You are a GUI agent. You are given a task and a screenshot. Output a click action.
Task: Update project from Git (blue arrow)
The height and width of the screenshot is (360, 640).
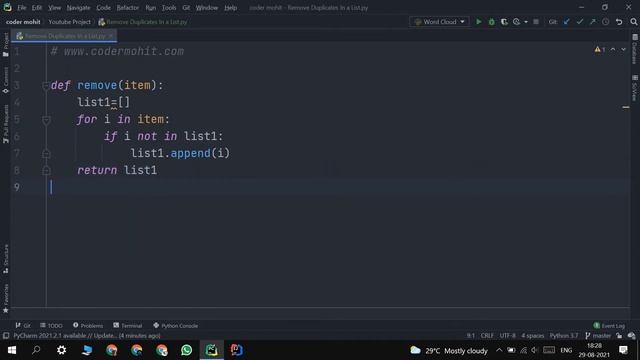[567, 22]
